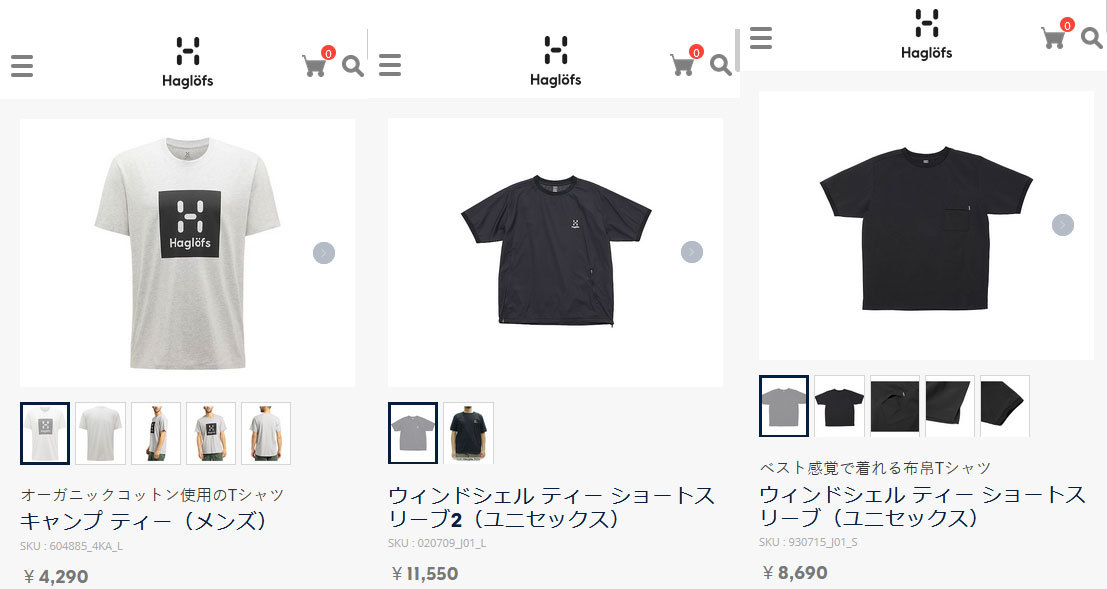The height and width of the screenshot is (589, 1107).
Task: Open キャンプ ティー（メンズ） product title
Action: [145, 521]
